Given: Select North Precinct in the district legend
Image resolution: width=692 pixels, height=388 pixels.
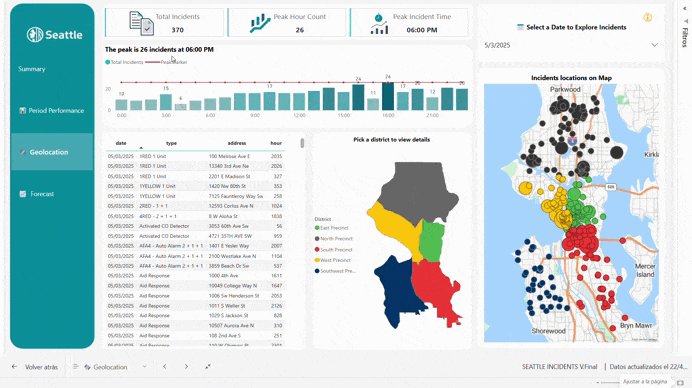Looking at the screenshot, I should click(x=333, y=238).
